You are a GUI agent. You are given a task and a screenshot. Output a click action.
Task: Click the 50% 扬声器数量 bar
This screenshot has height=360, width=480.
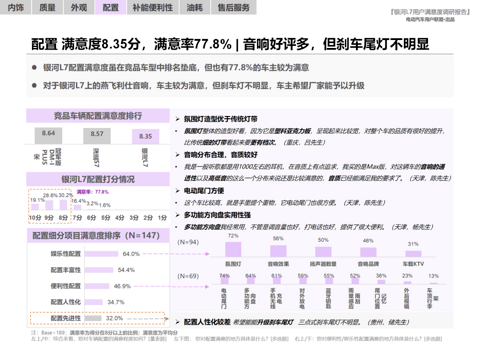point(323,252)
